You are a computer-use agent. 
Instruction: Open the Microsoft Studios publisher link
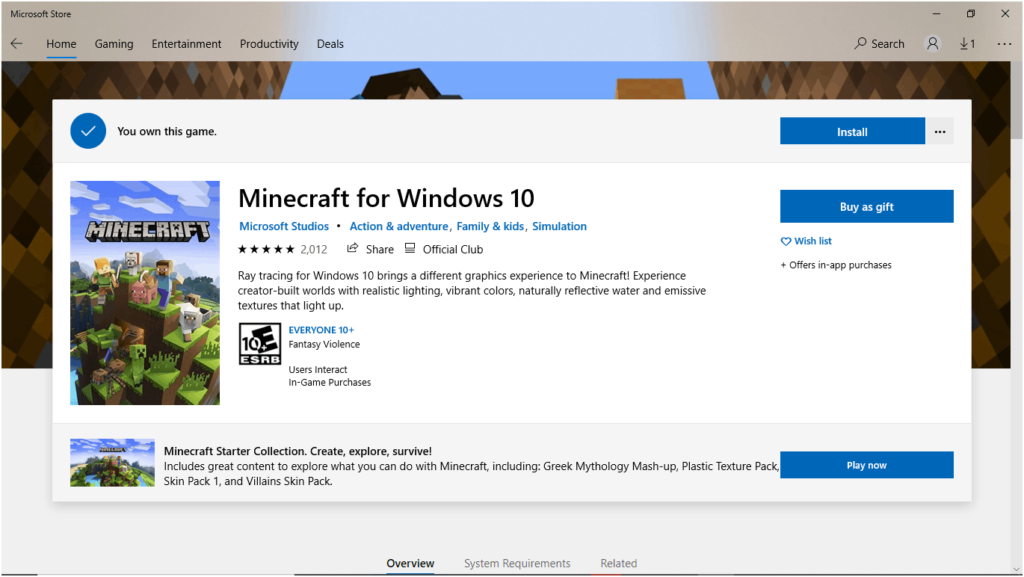pyautogui.click(x=284, y=226)
